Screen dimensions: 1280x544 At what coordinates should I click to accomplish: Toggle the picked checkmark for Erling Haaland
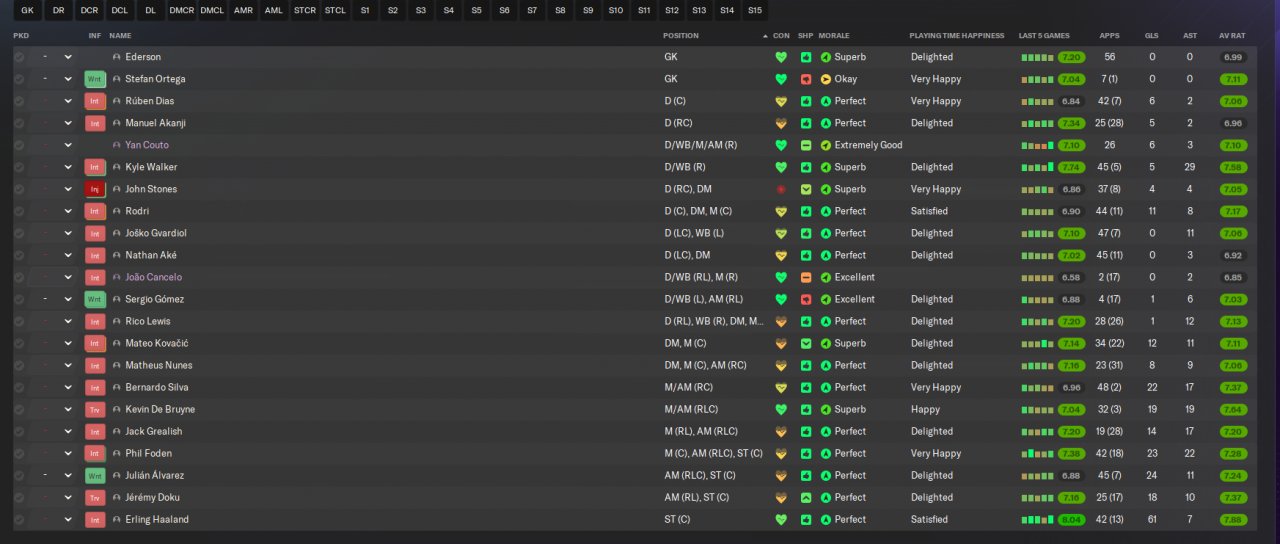pyautogui.click(x=19, y=519)
